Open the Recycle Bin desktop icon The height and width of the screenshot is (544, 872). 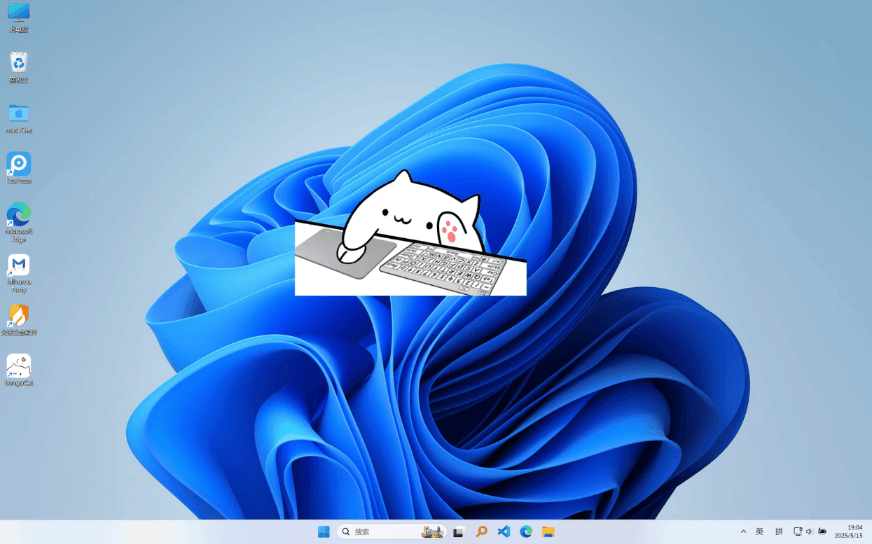pyautogui.click(x=18, y=67)
